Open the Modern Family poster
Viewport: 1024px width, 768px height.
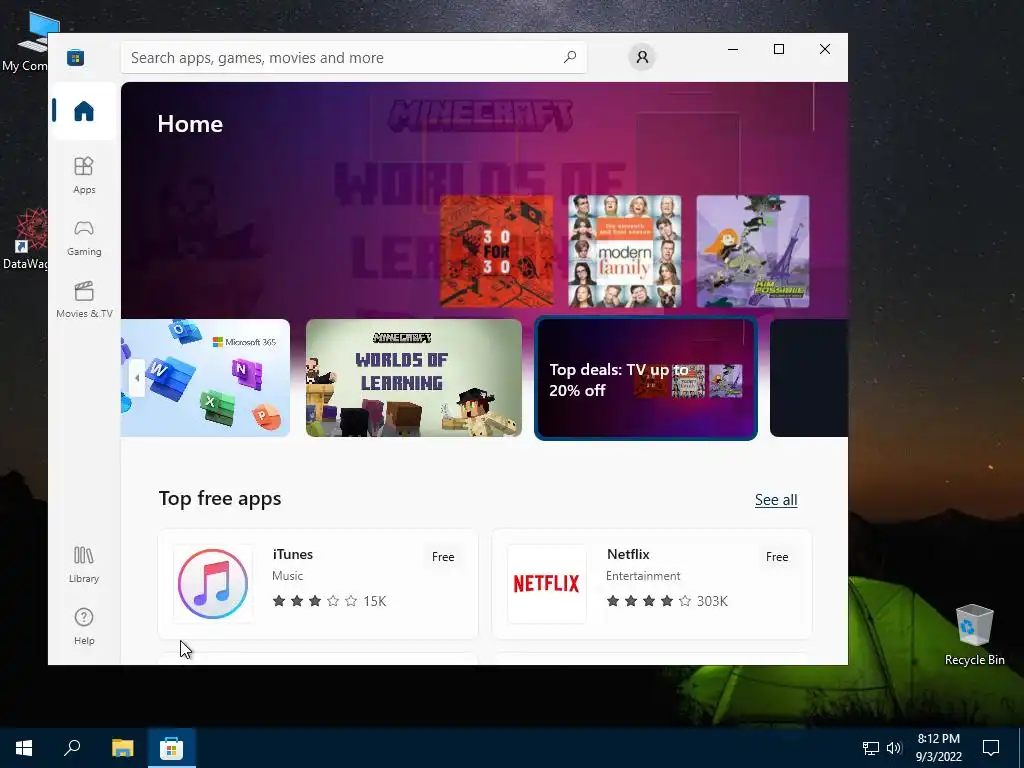(x=624, y=251)
